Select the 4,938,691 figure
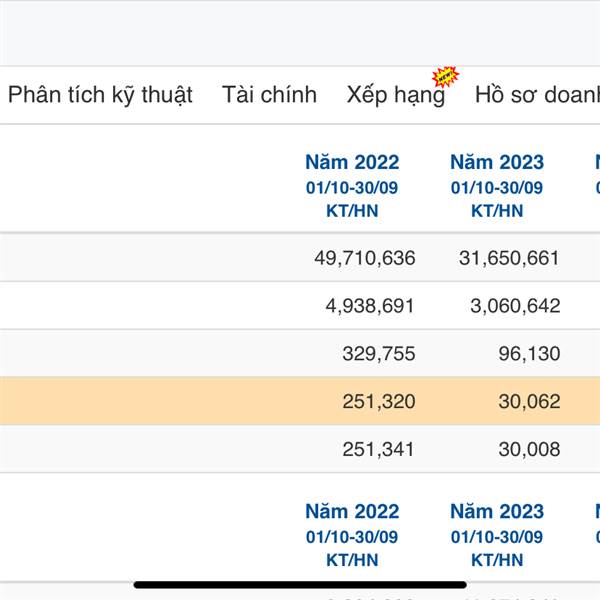This screenshot has width=600, height=600. [x=369, y=306]
